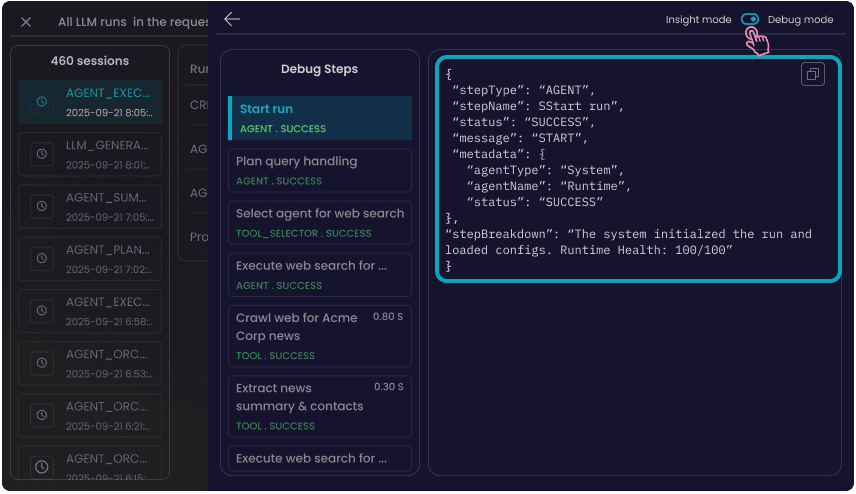
Task: Toggle the Insight/Debug mode switch
Action: 750,20
